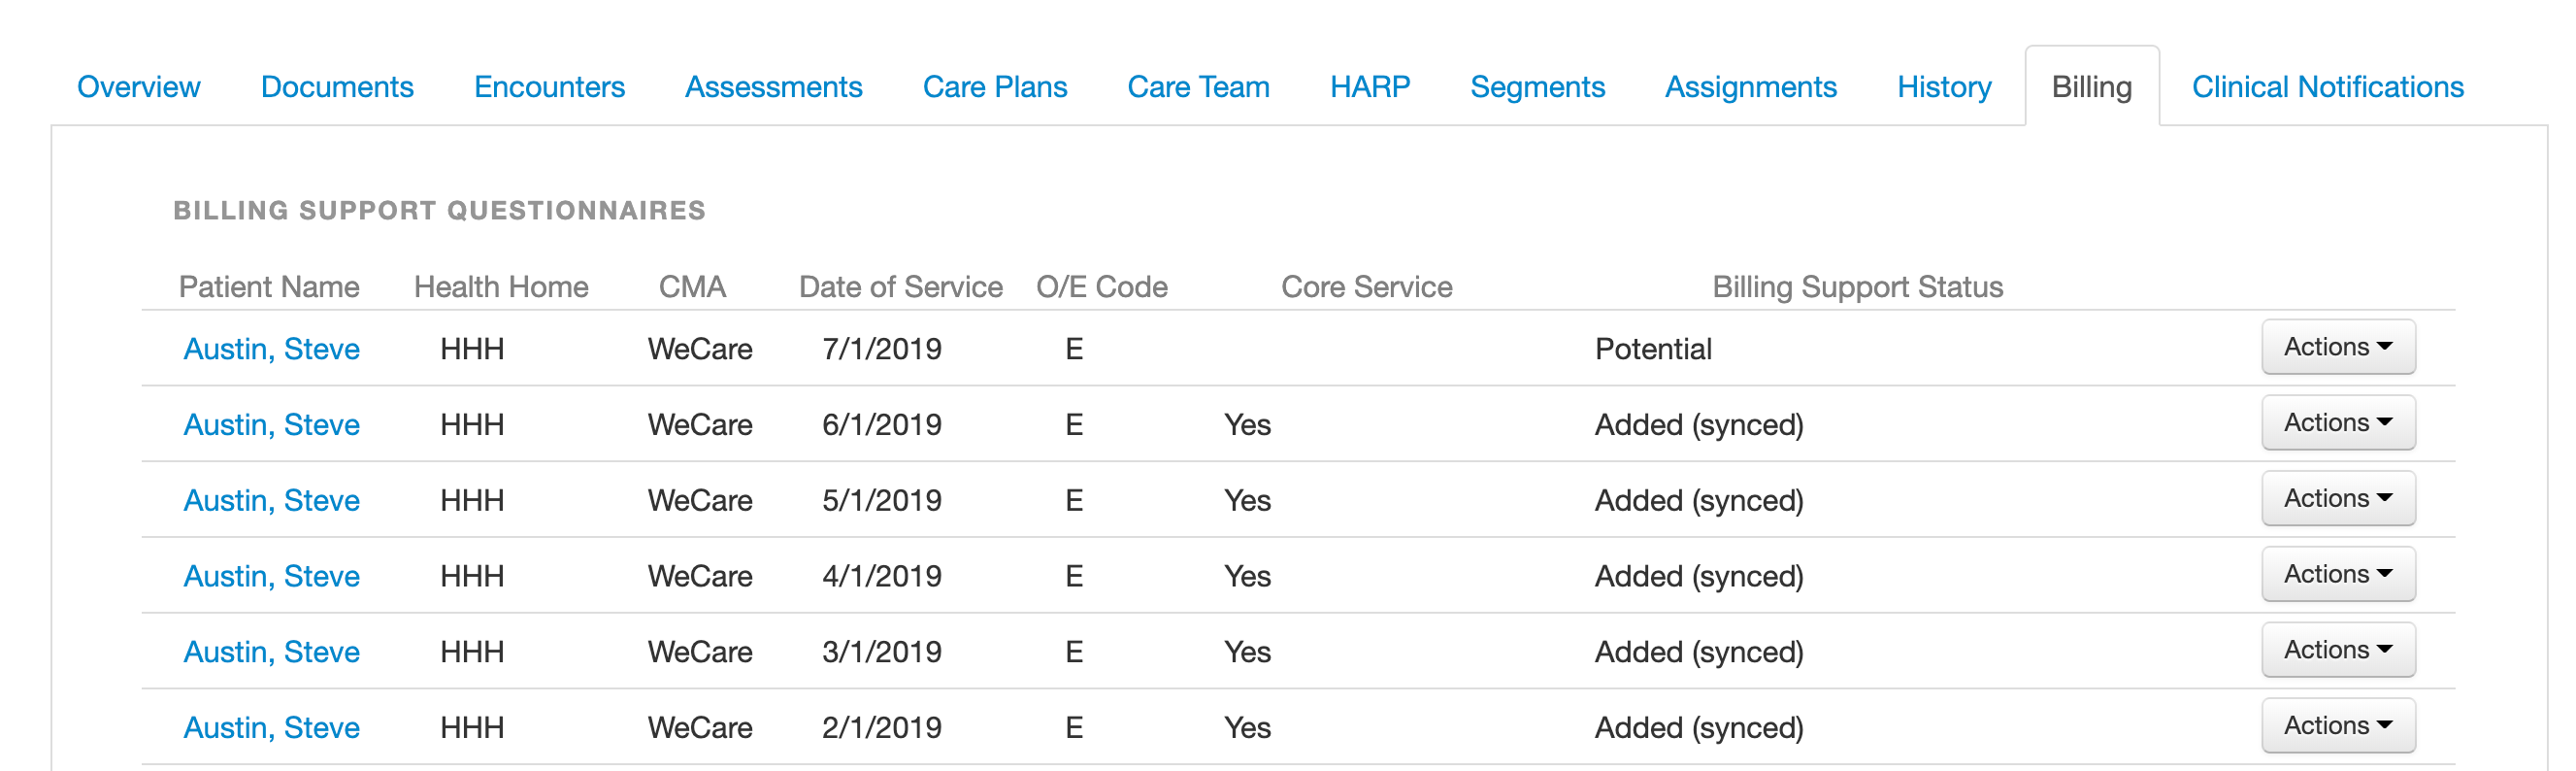Go to the History tab
Viewport: 2576px width, 771px height.
click(x=1944, y=87)
